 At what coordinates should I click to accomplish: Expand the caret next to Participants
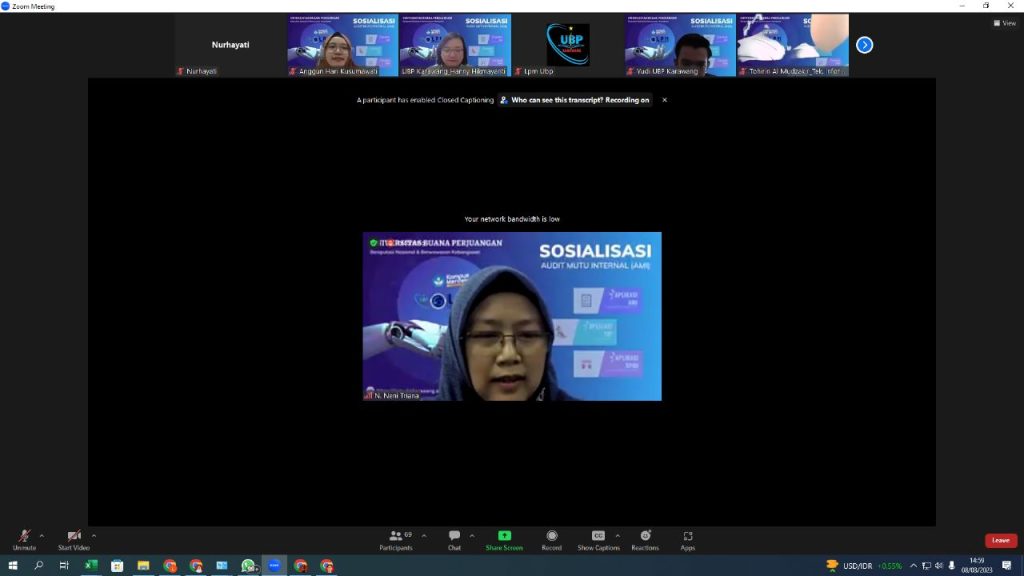(424, 536)
